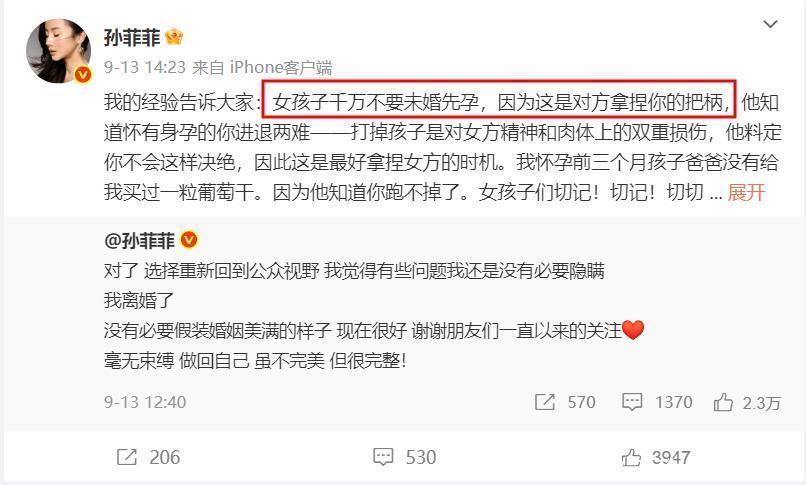Open the 9-13 12:40 original post timestamp
The height and width of the screenshot is (485, 806).
click(x=145, y=402)
